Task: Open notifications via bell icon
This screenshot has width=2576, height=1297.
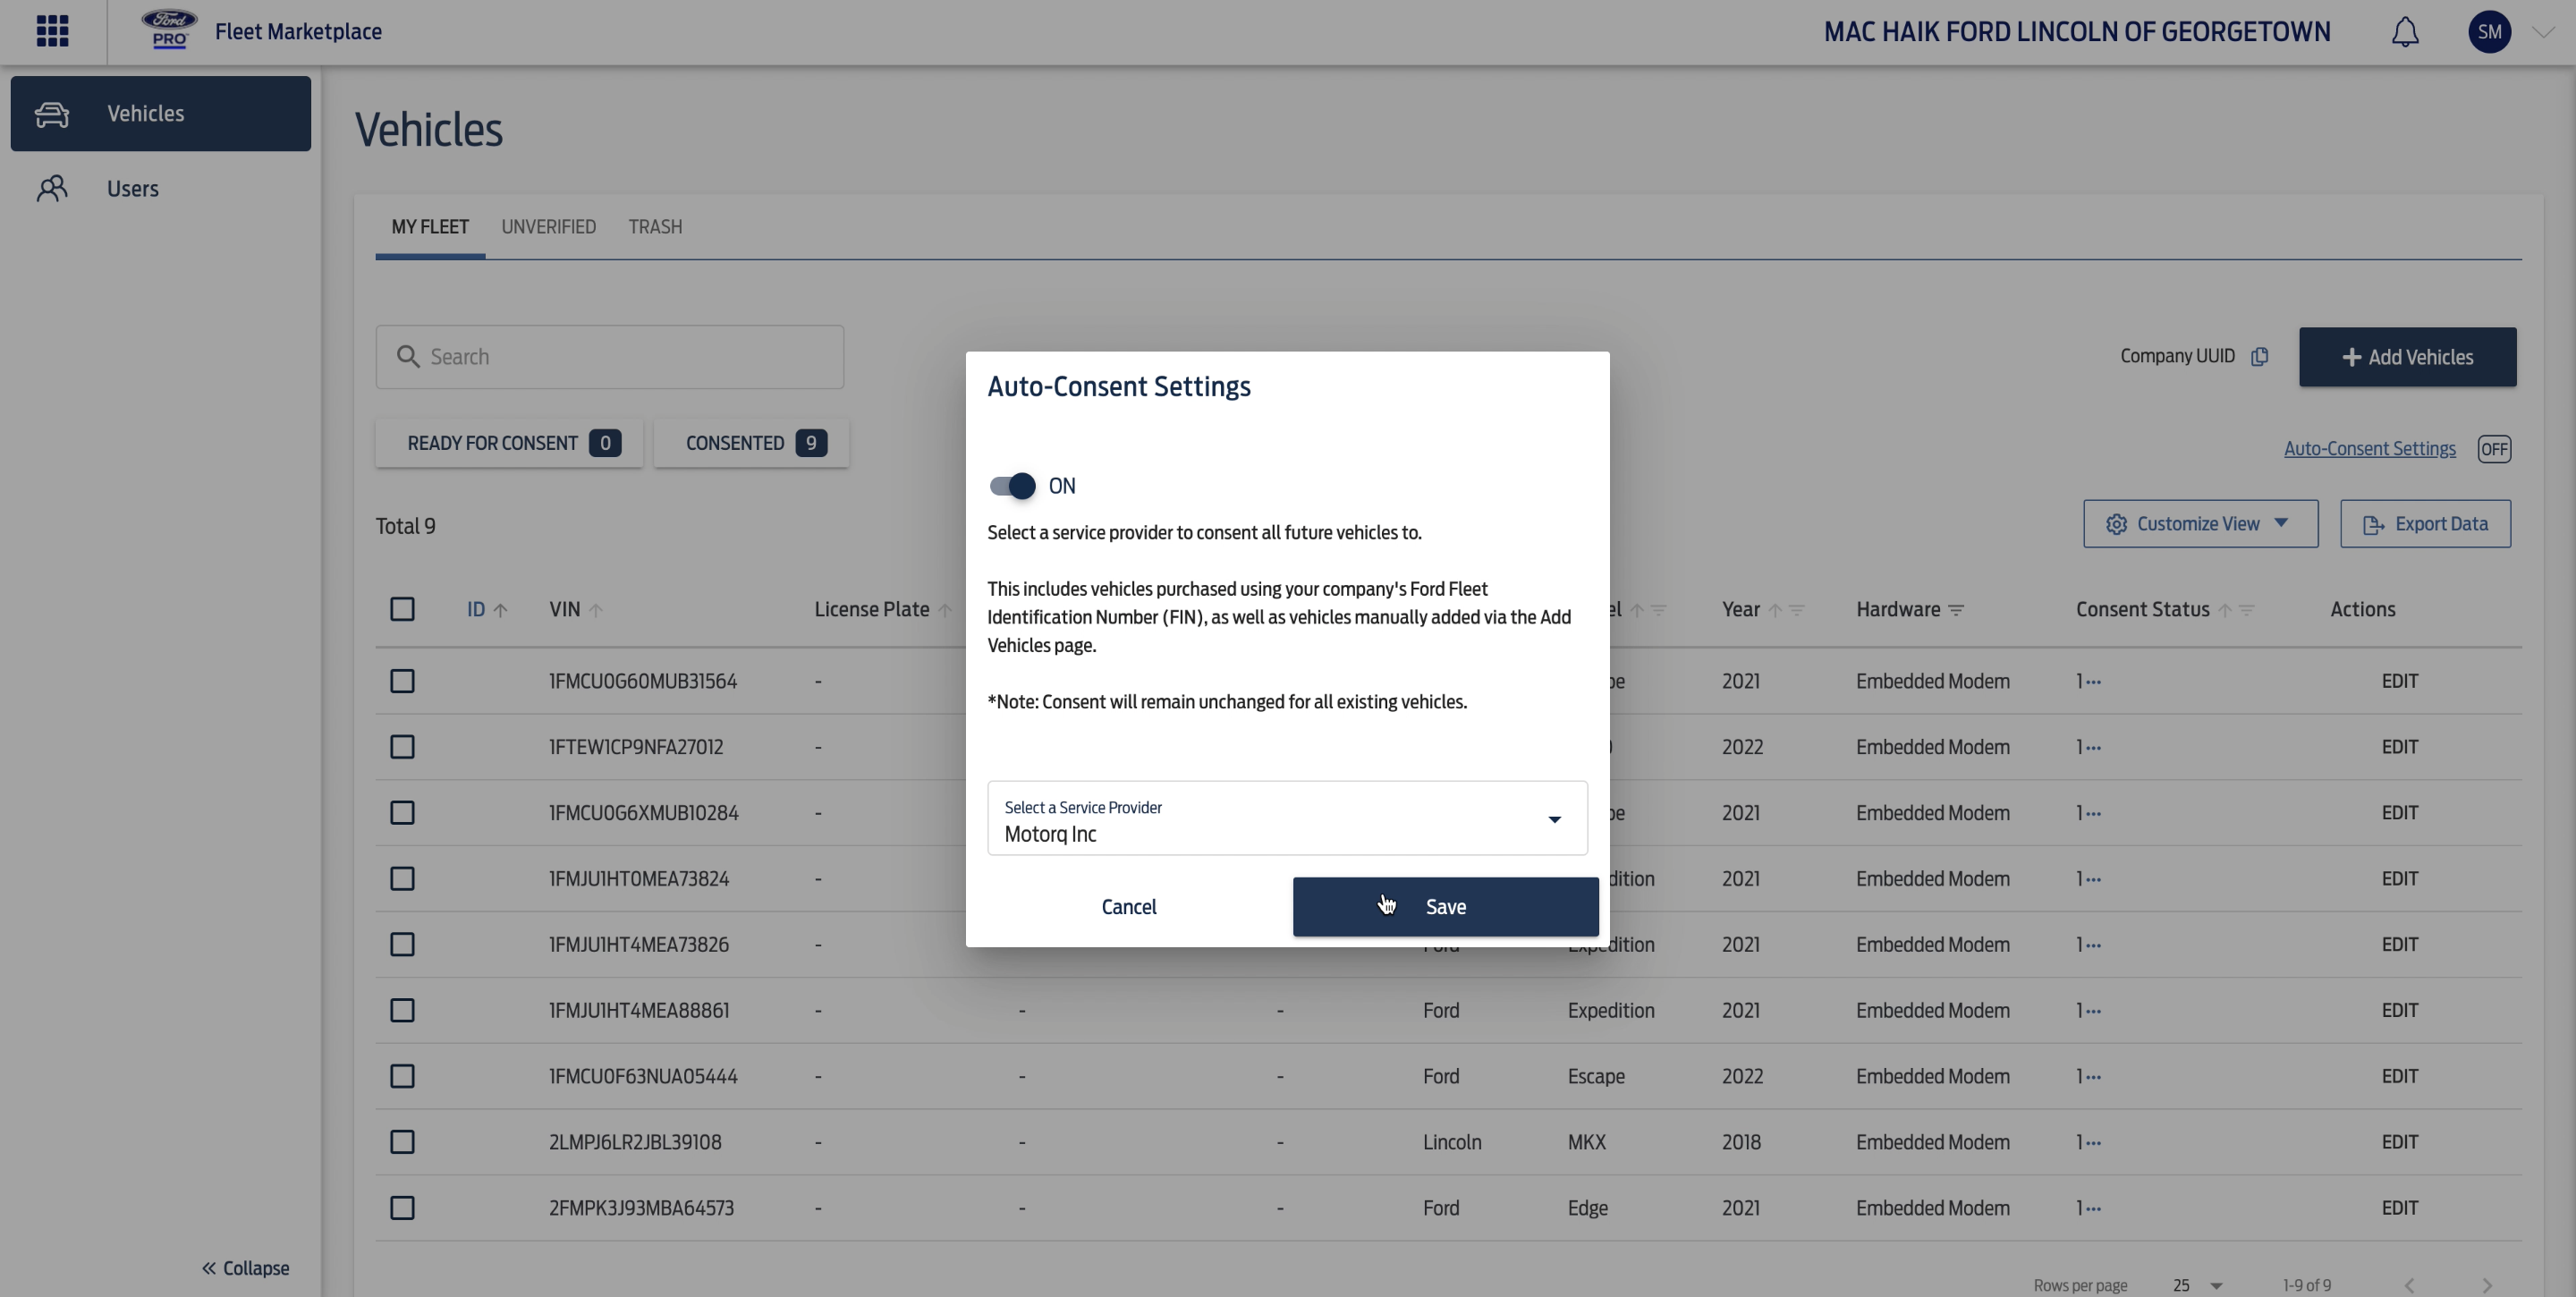Action: click(x=2405, y=31)
